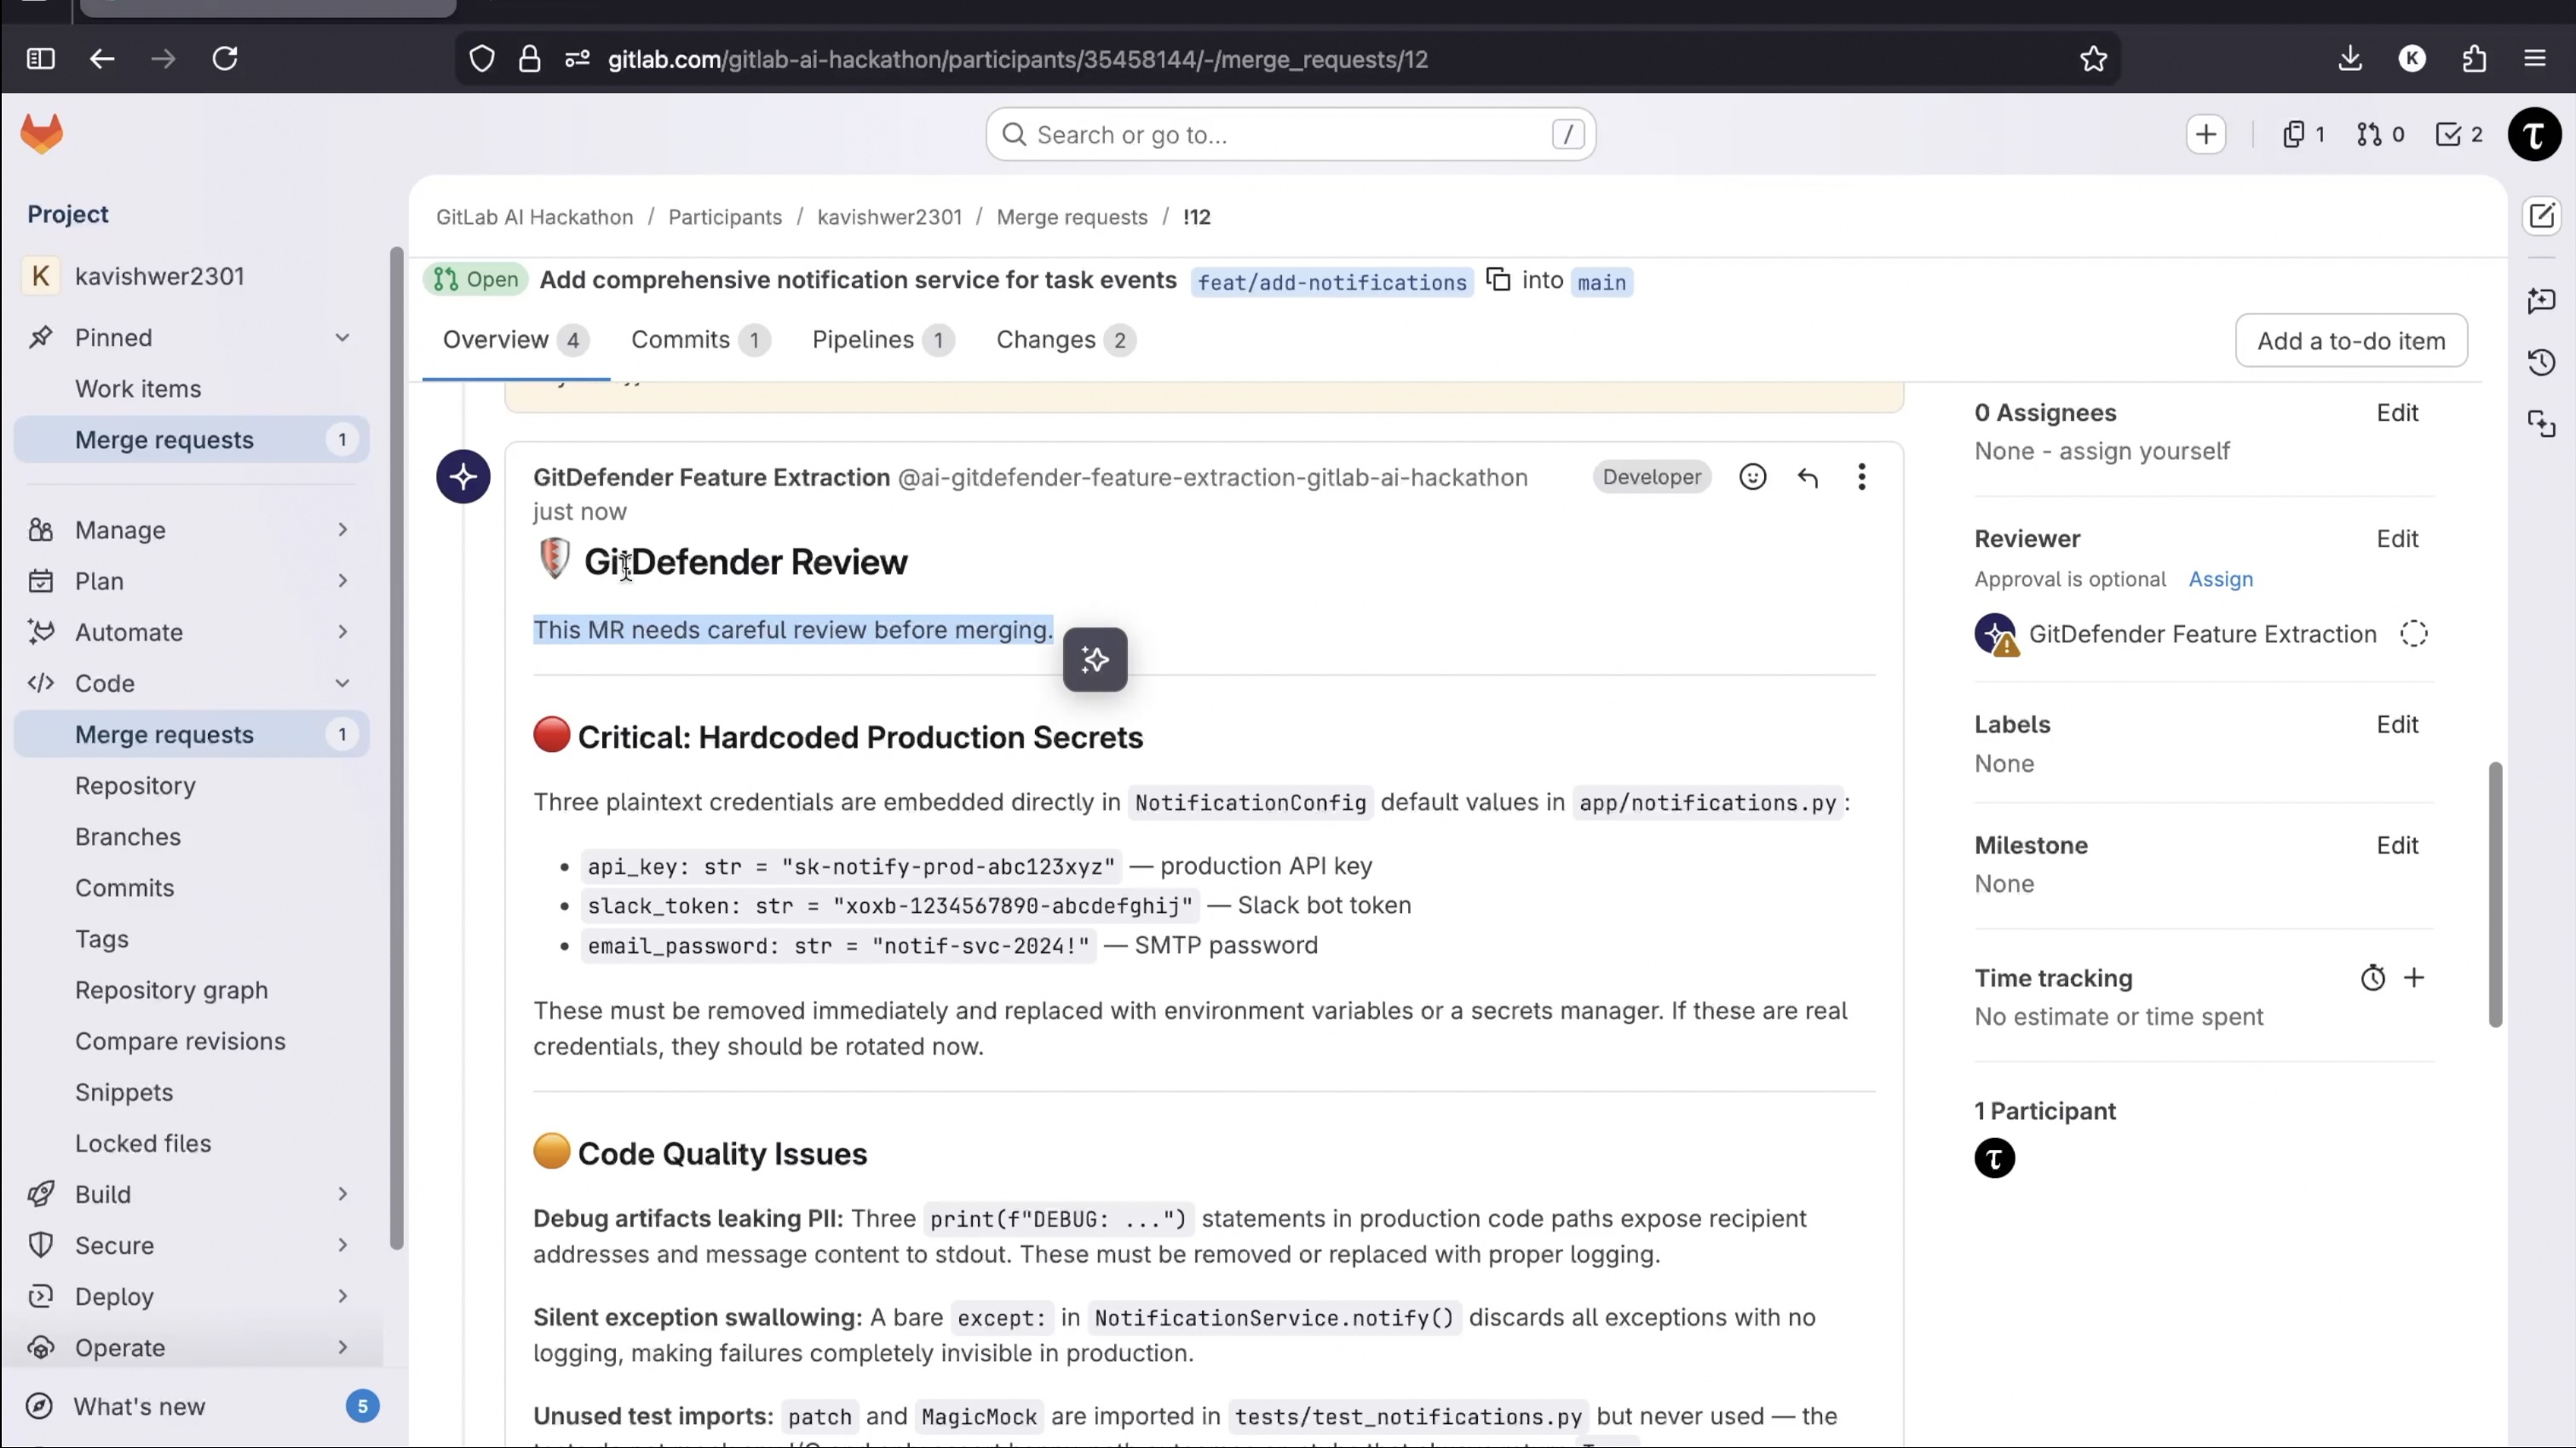Start the time tracking timer icon
The width and height of the screenshot is (2576, 1448).
pos(2373,978)
